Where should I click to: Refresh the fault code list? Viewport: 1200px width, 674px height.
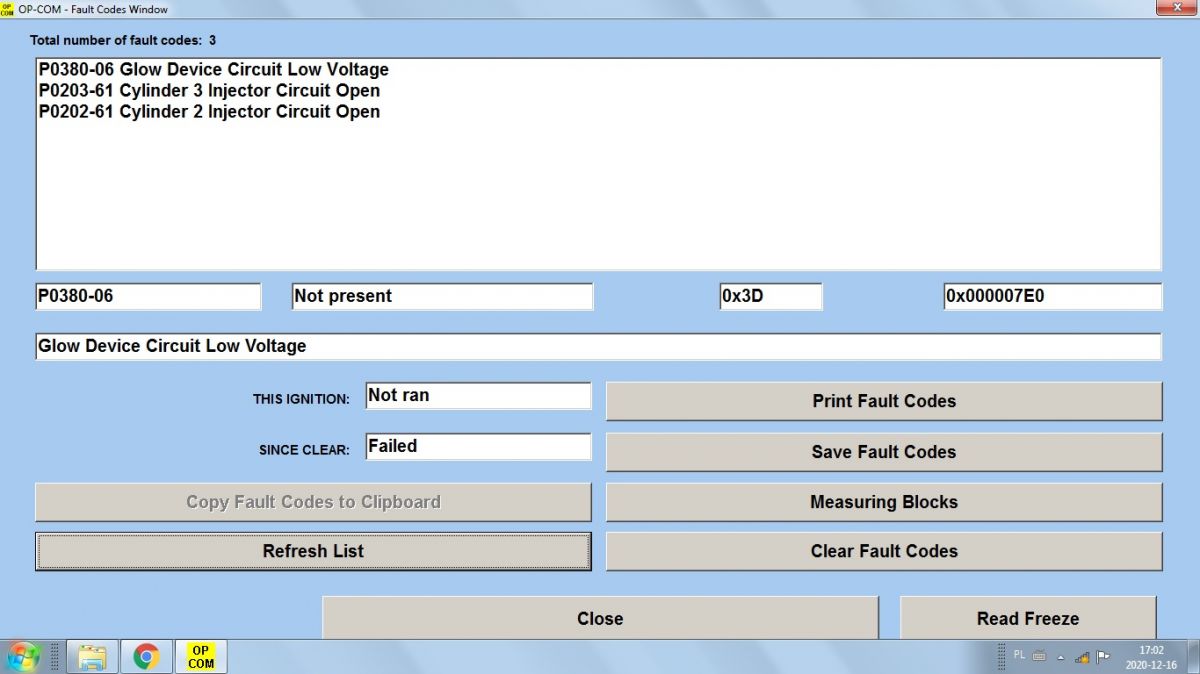point(313,551)
